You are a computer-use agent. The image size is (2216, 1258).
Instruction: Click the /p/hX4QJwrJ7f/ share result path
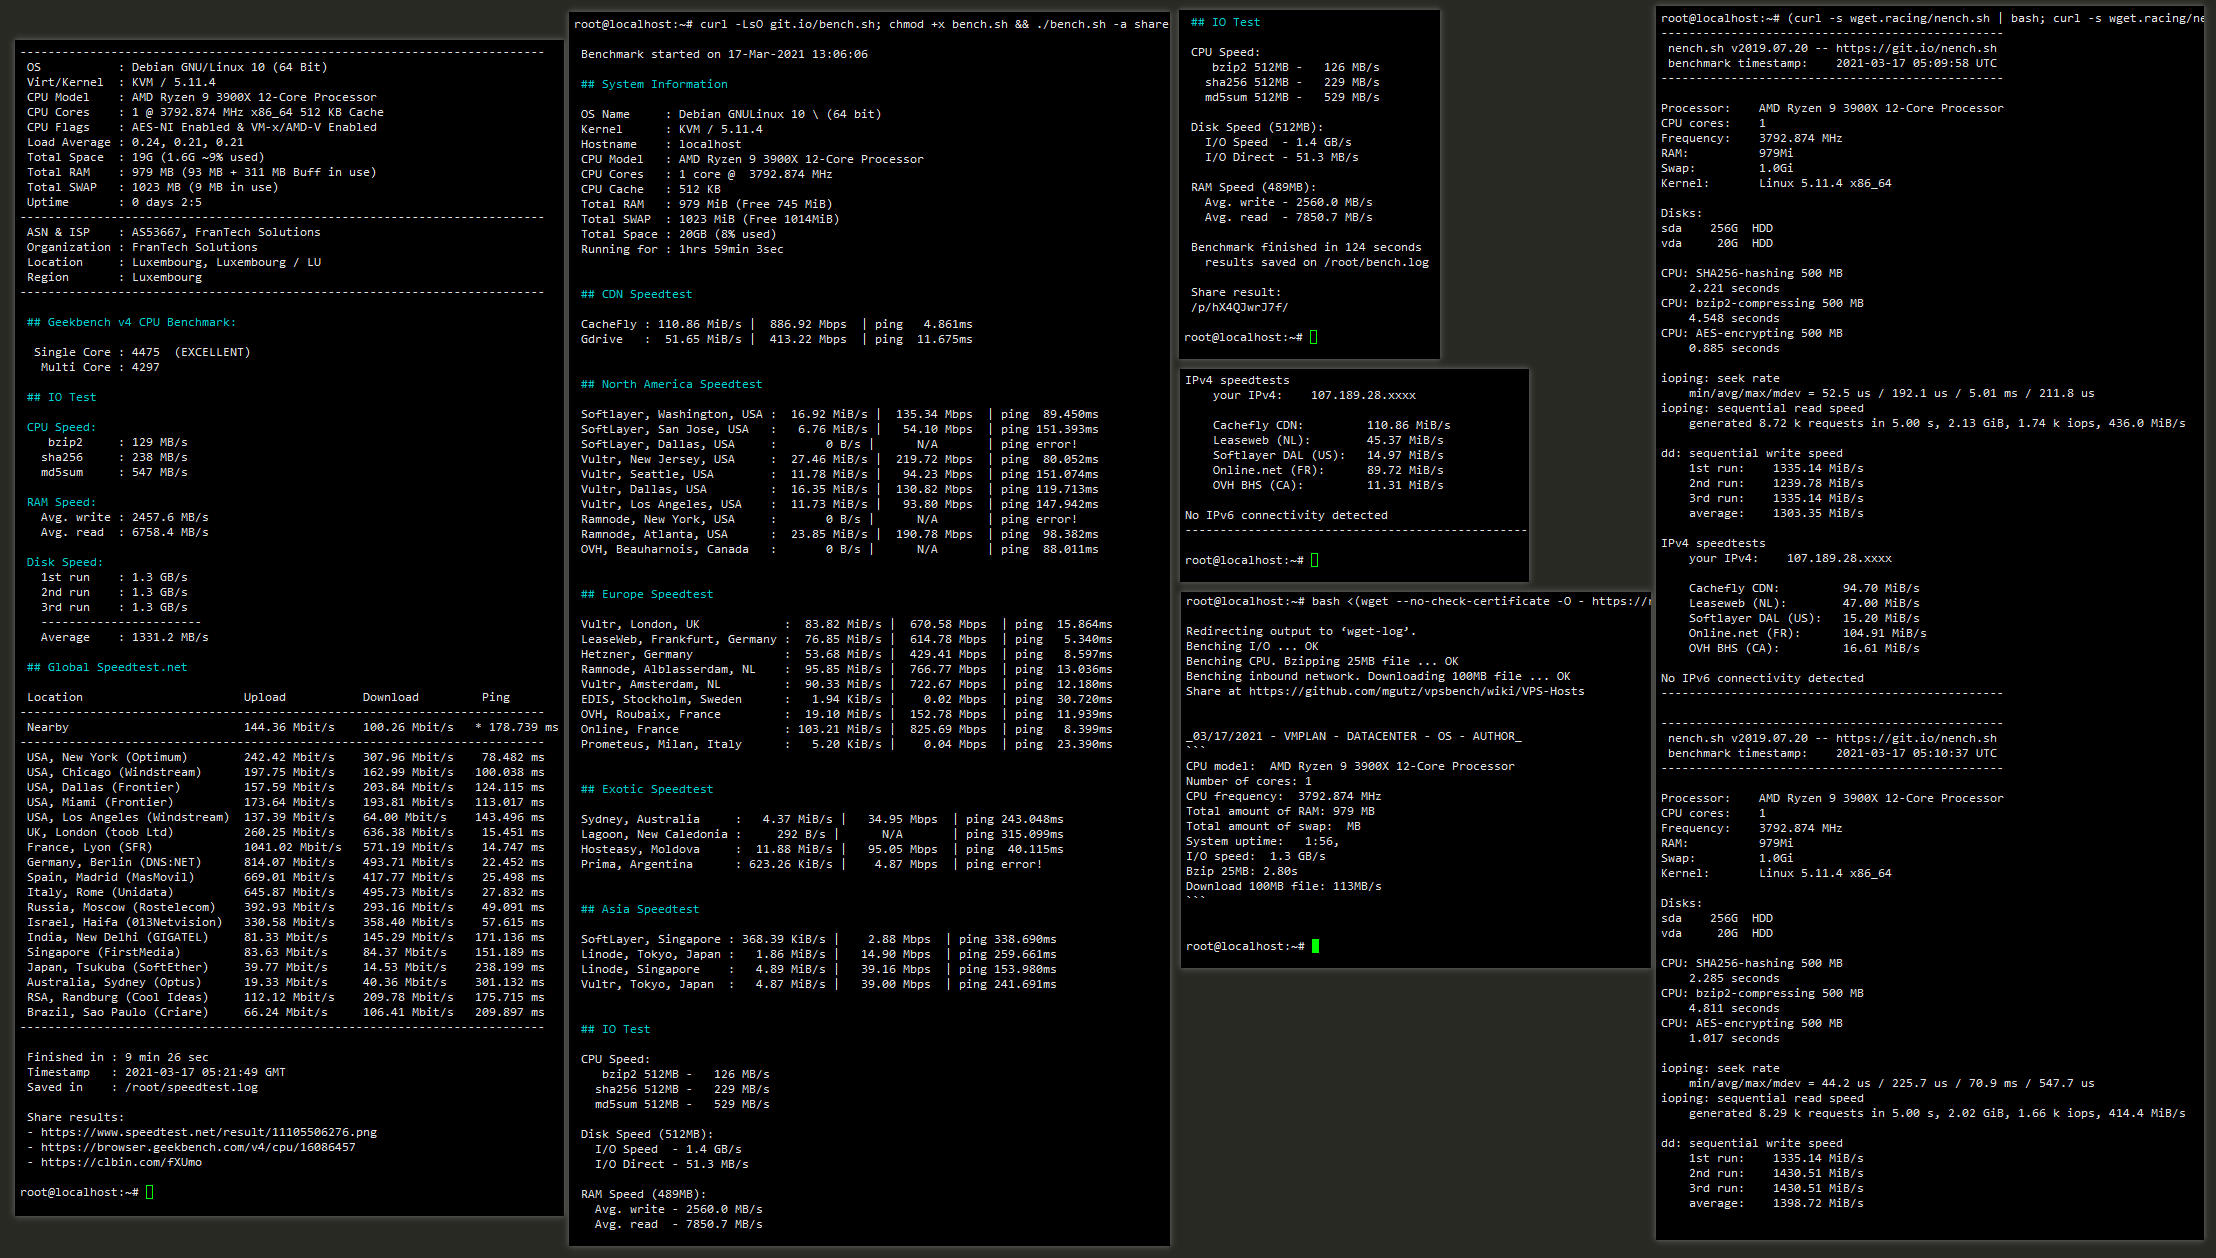point(1239,307)
